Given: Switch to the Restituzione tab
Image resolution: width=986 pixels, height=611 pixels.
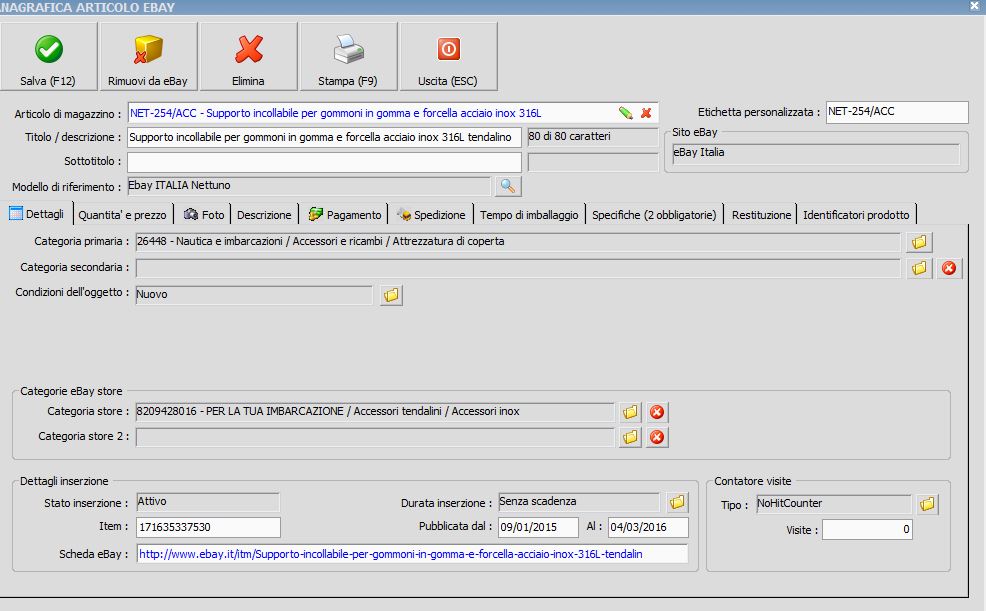Looking at the screenshot, I should point(761,215).
